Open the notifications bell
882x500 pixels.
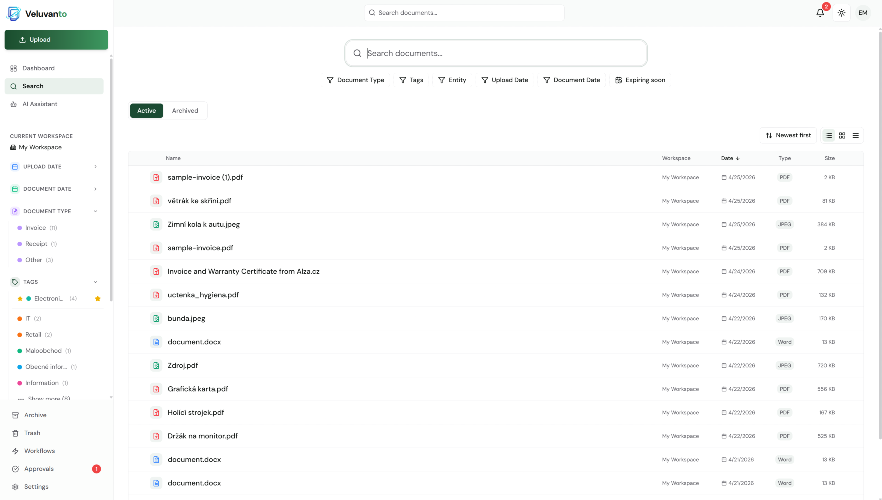point(820,12)
